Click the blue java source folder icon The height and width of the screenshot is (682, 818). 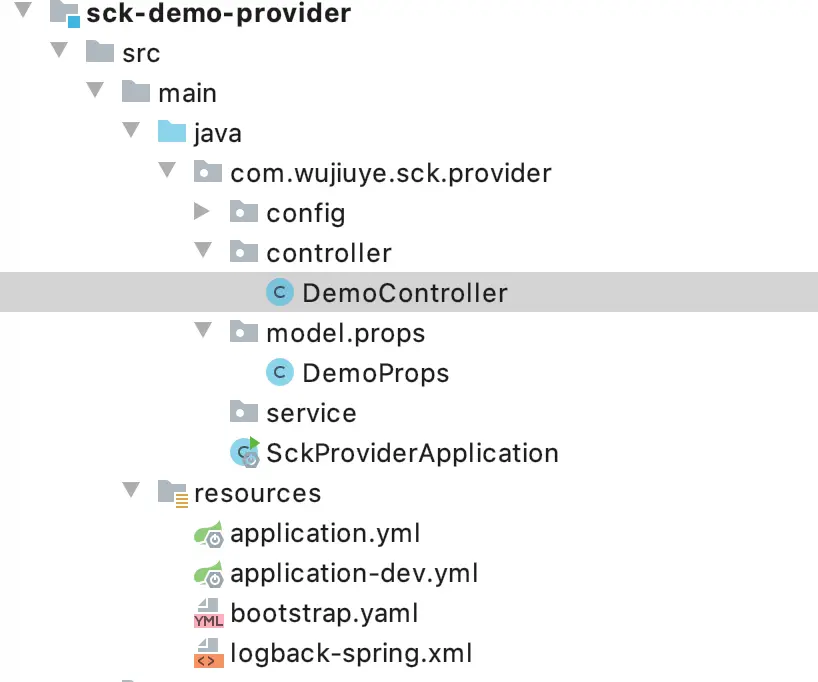pyautogui.click(x=172, y=133)
